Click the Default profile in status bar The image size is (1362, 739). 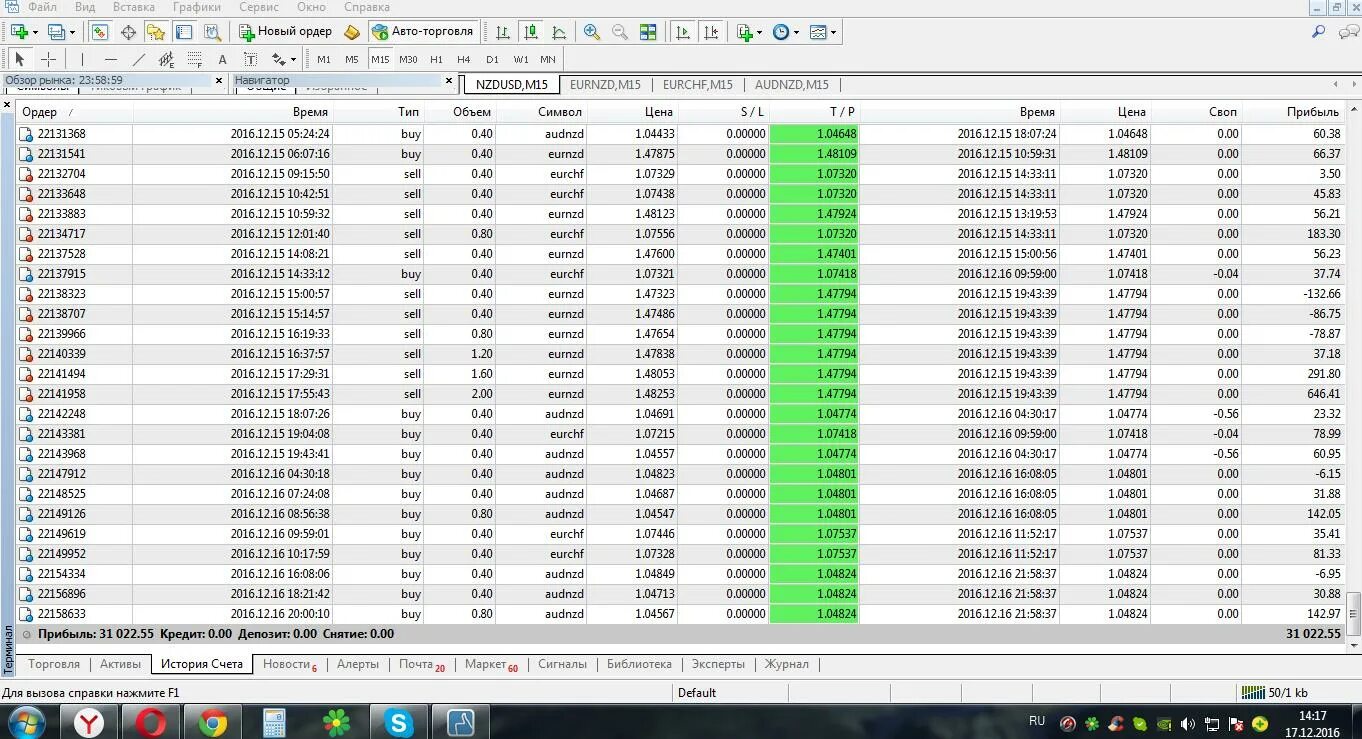click(x=697, y=692)
